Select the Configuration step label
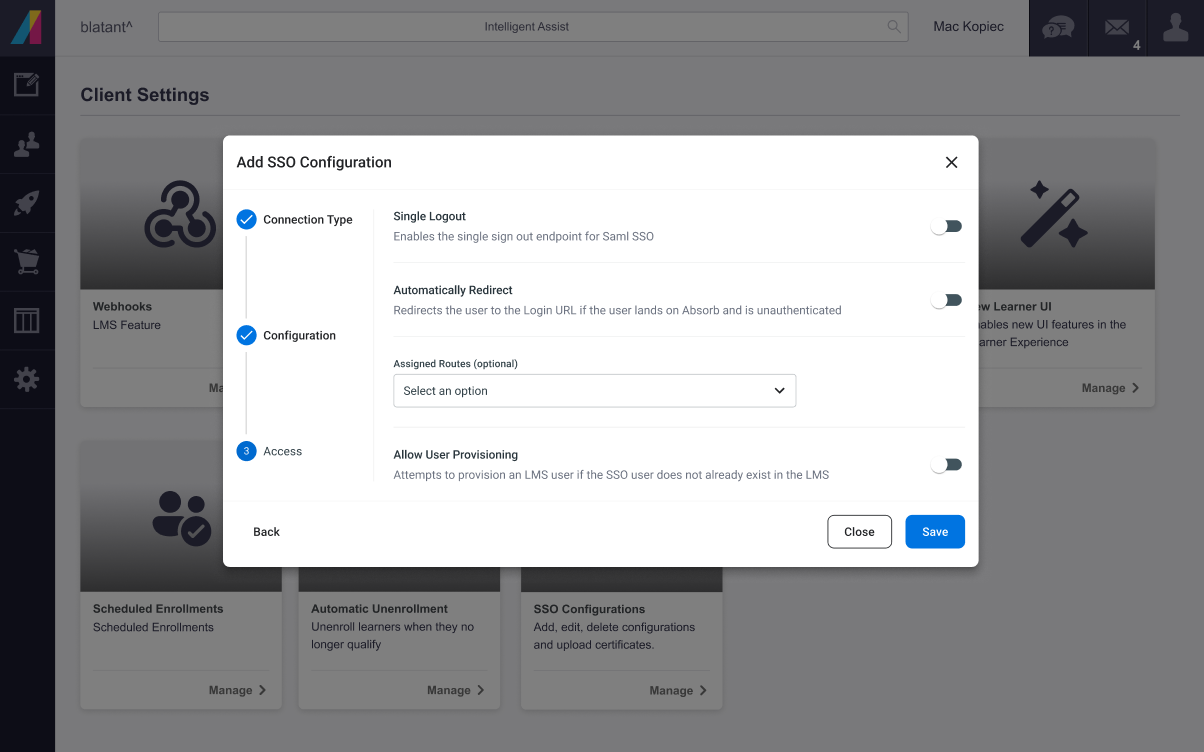Image resolution: width=1204 pixels, height=752 pixels. (x=300, y=336)
